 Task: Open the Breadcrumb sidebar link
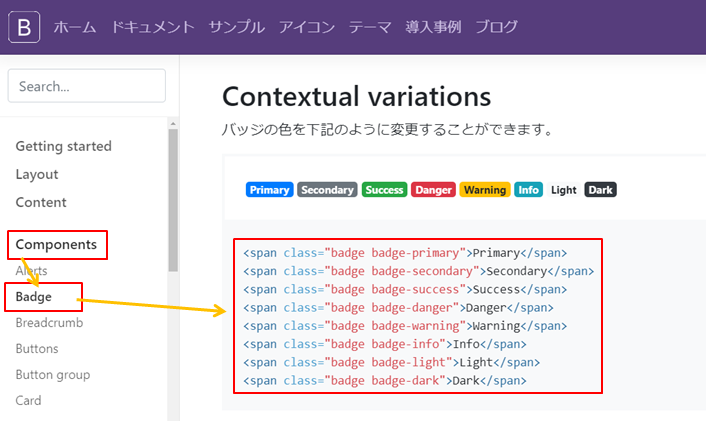(49, 323)
